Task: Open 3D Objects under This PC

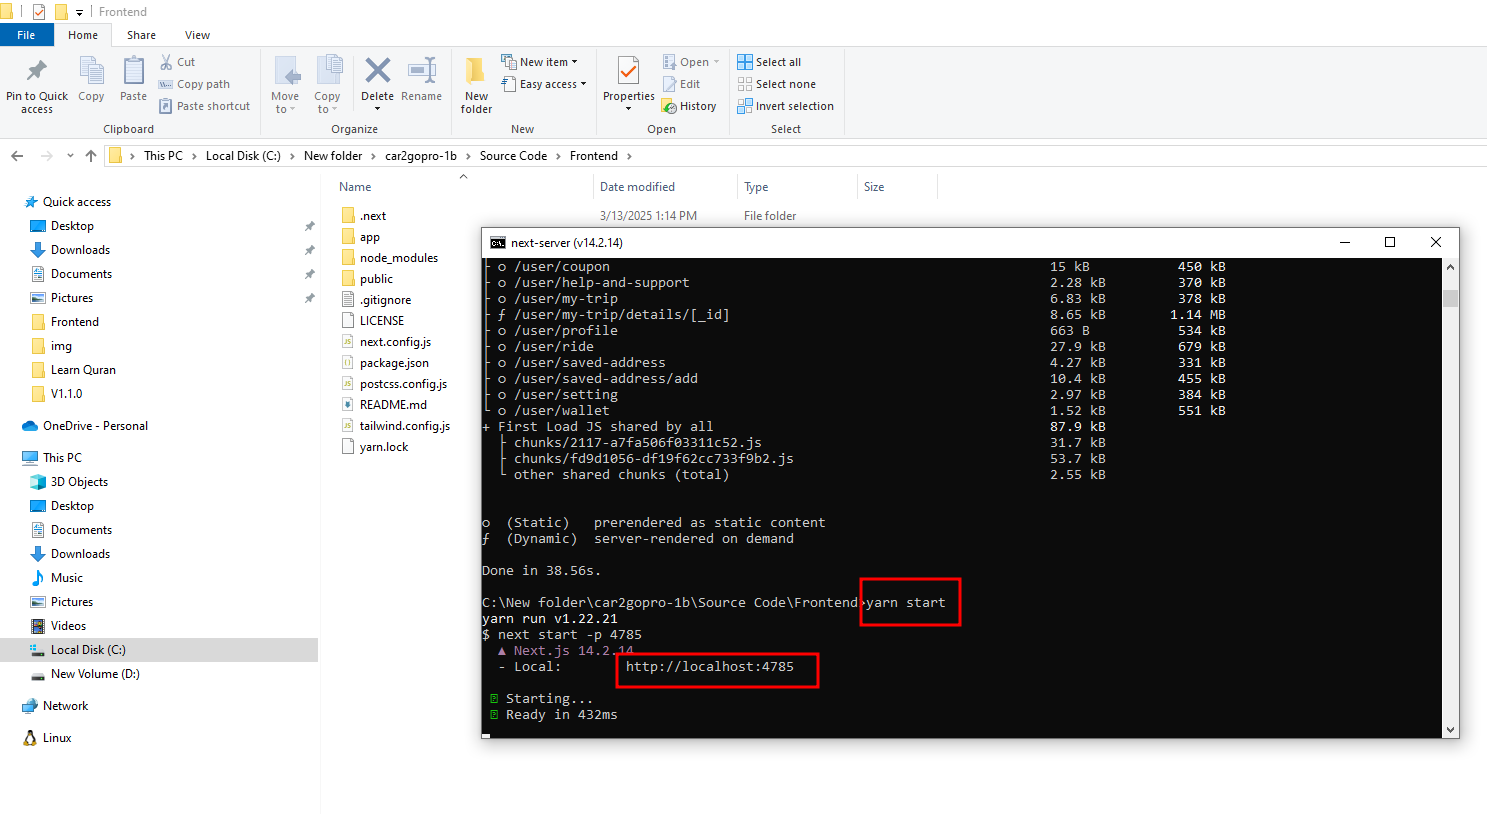Action: coord(79,482)
